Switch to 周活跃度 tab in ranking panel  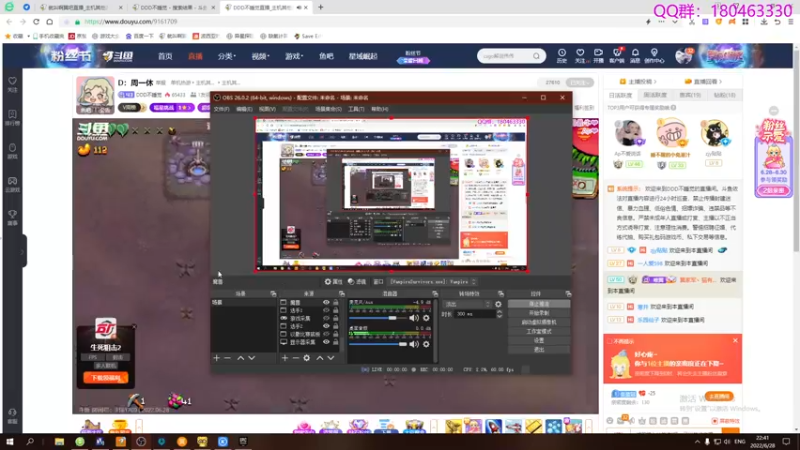click(x=655, y=95)
